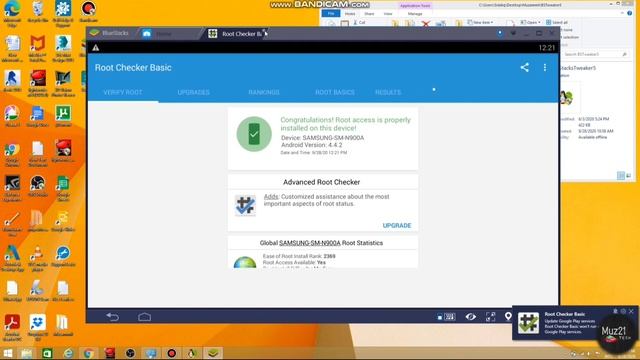Click the Home tab in Explorer window
640x360 pixels.
[x=350, y=13]
